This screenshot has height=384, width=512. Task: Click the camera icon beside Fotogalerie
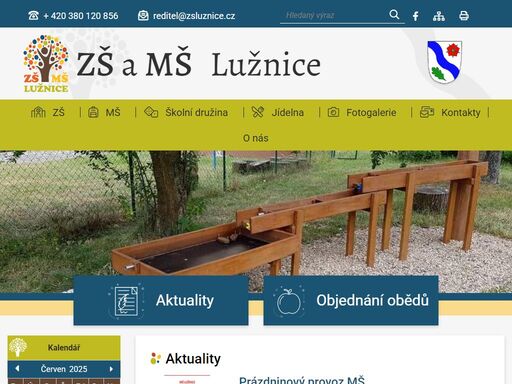[333, 112]
